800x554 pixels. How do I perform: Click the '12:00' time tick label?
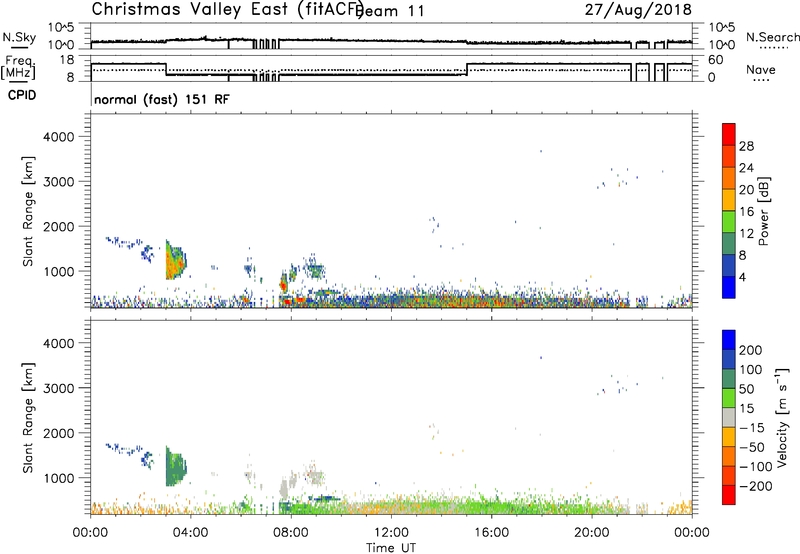click(391, 533)
